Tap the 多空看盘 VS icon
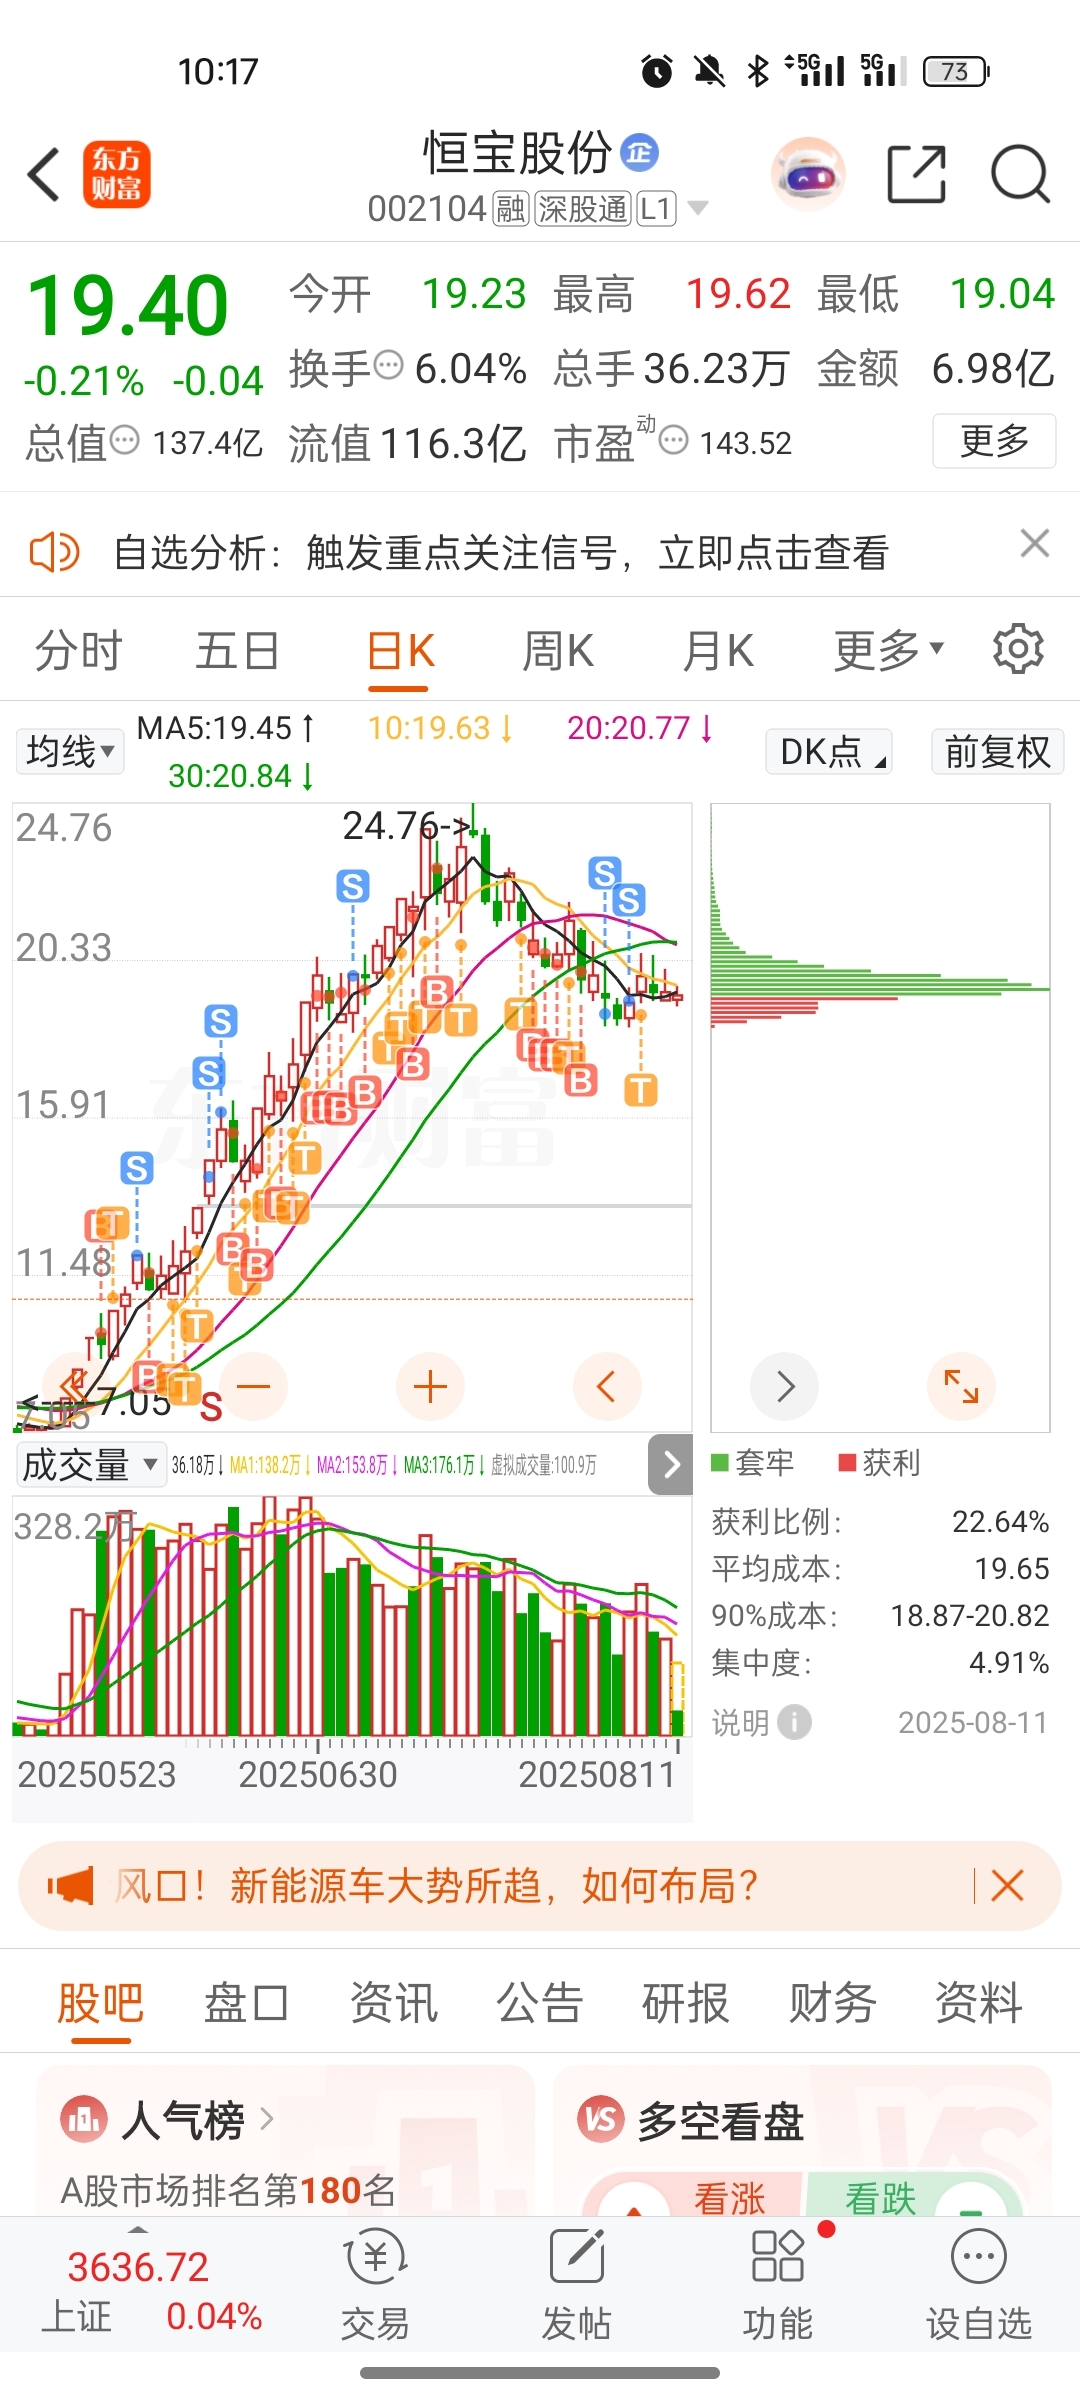Screen dimensions: 1080x2400 [601, 2119]
